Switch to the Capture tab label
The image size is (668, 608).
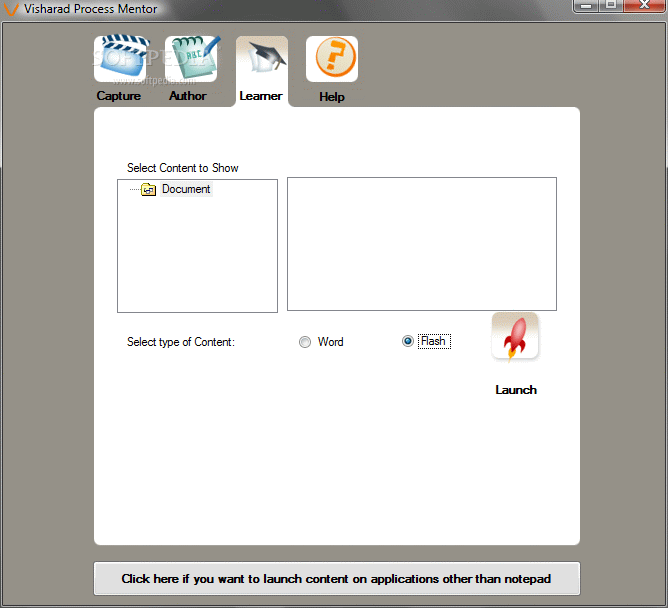118,96
